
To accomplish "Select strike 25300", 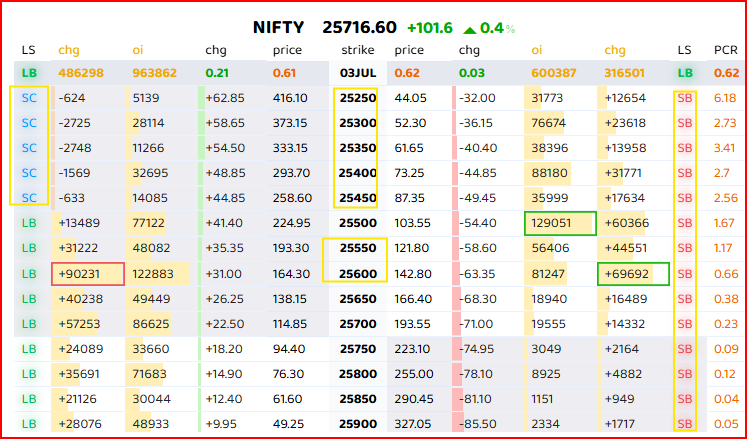I will point(358,123).
